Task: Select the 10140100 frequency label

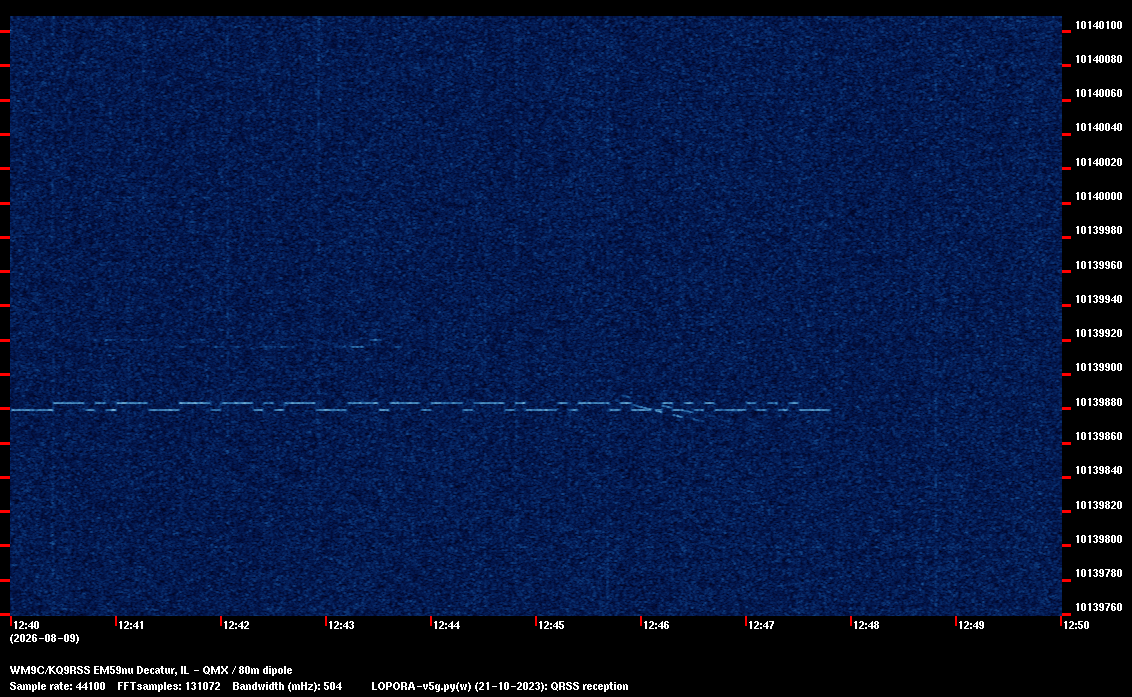Action: 1099,25
